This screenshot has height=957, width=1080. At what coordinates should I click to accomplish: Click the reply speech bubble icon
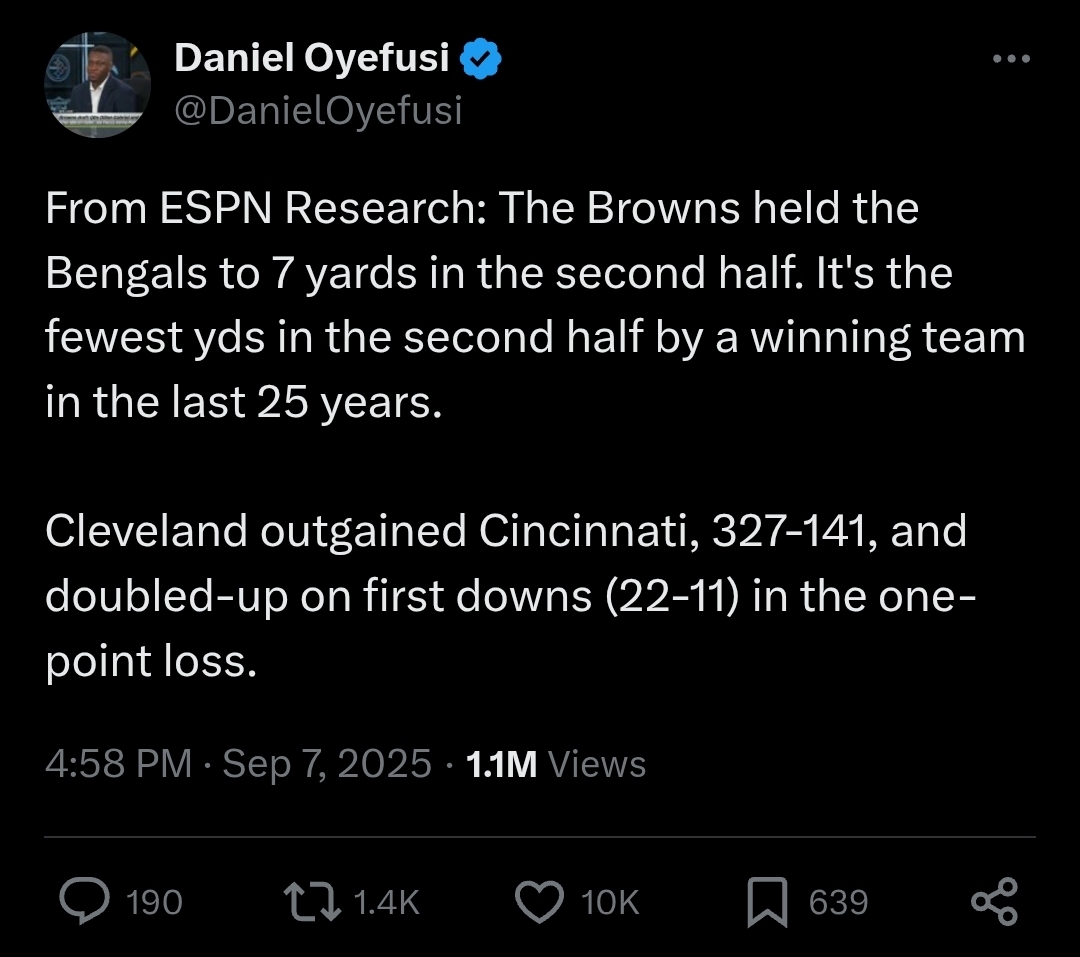(84, 901)
